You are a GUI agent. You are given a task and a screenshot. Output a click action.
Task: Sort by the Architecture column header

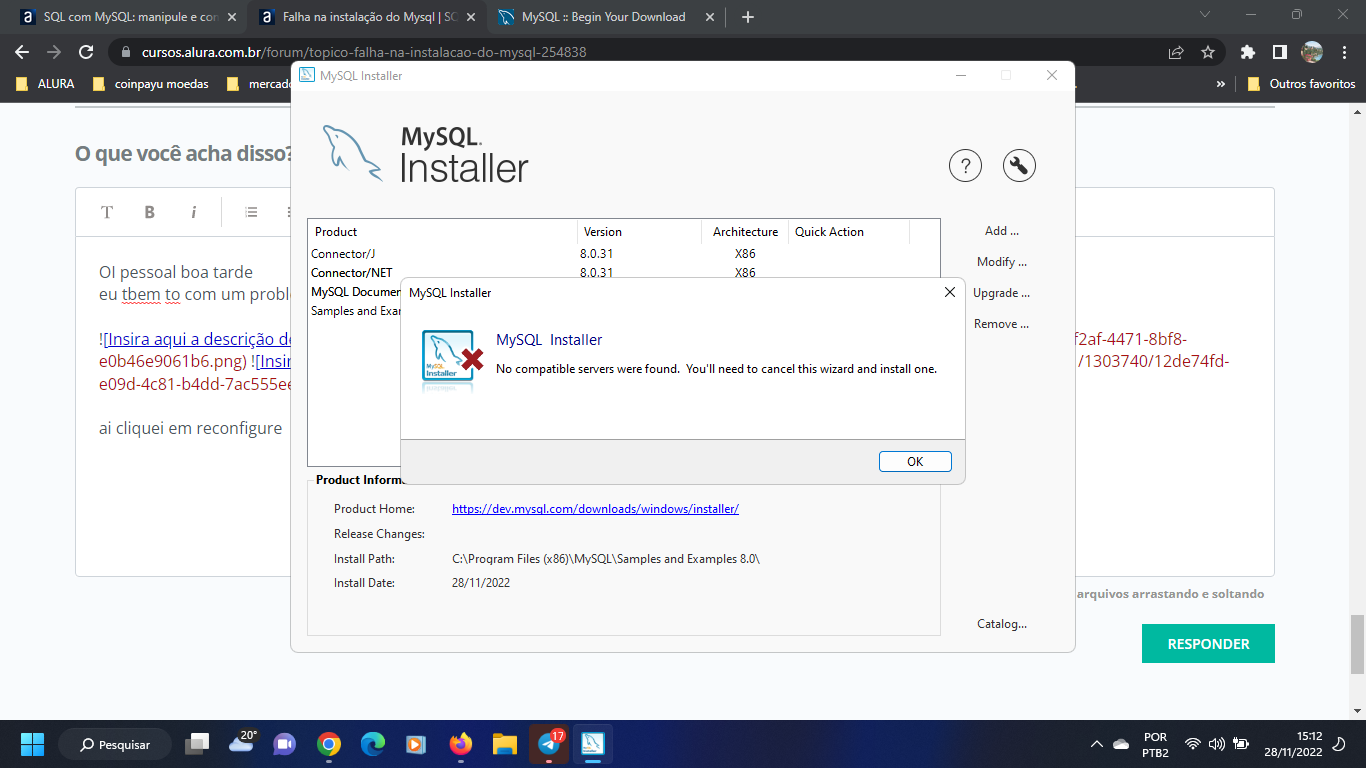pos(745,232)
